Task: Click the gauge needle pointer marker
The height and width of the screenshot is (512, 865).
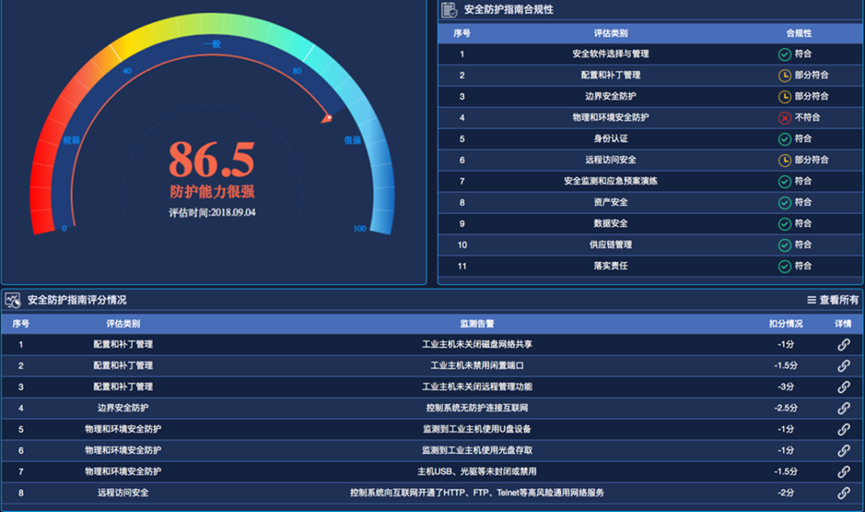Action: [x=327, y=118]
